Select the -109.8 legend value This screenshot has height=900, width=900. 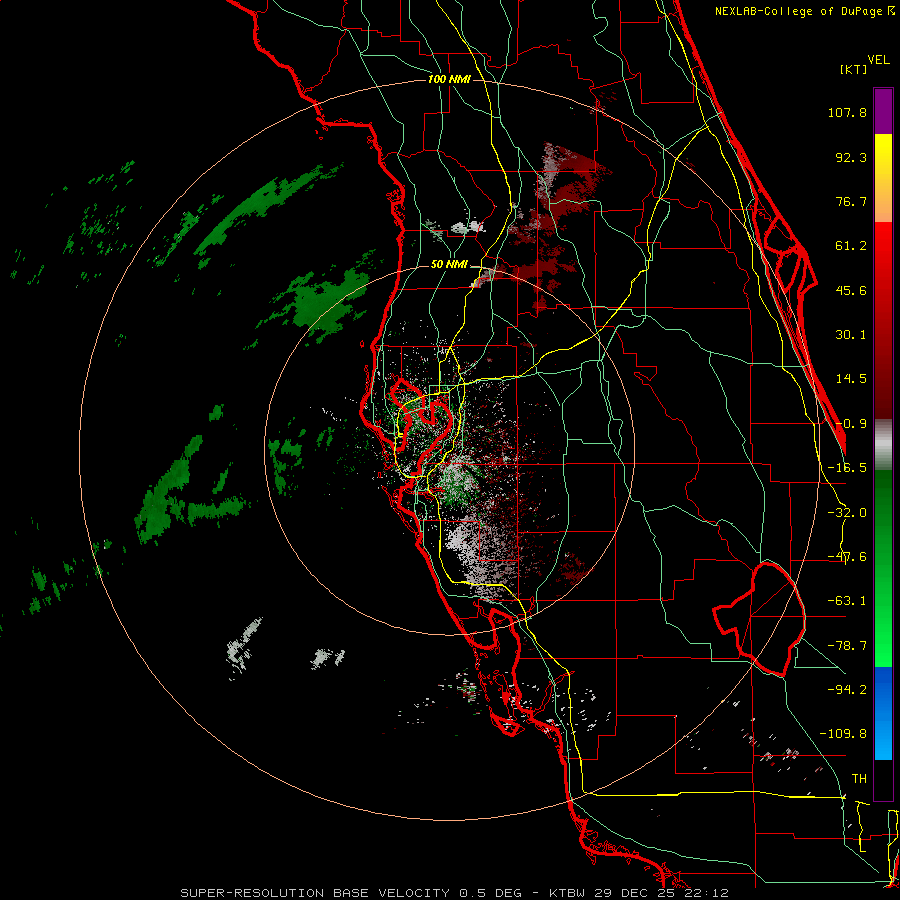tap(843, 734)
